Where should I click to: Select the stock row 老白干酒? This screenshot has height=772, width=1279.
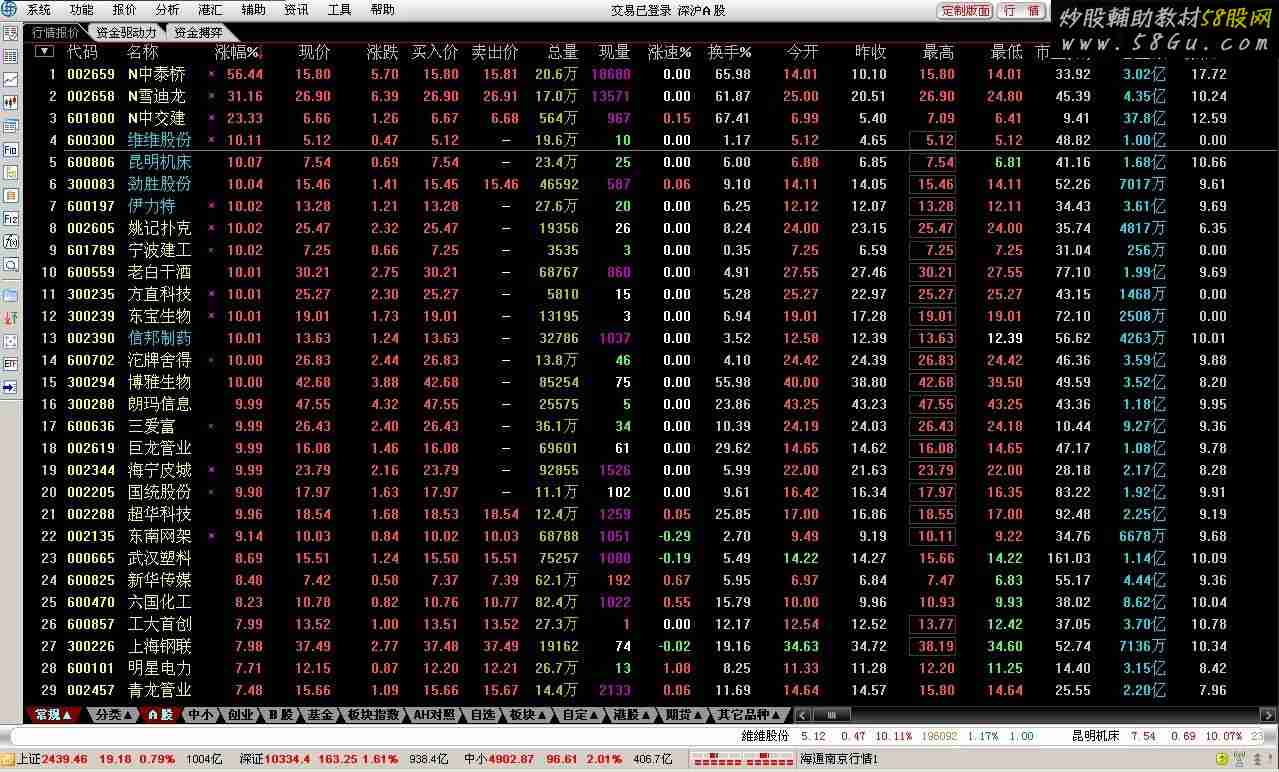coord(650,272)
